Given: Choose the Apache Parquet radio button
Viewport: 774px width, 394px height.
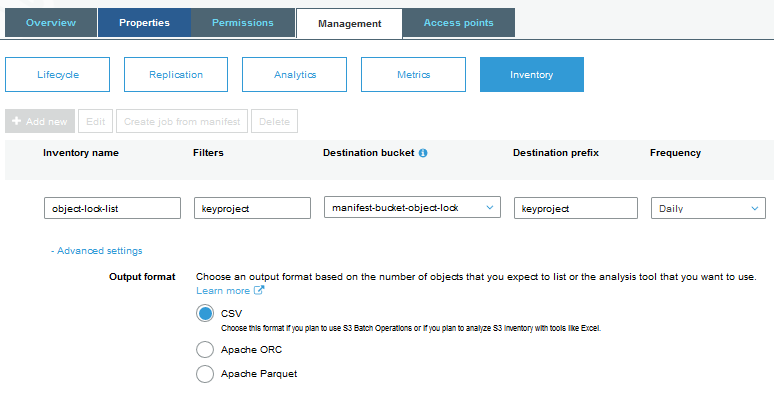Looking at the screenshot, I should pyautogui.click(x=205, y=374).
